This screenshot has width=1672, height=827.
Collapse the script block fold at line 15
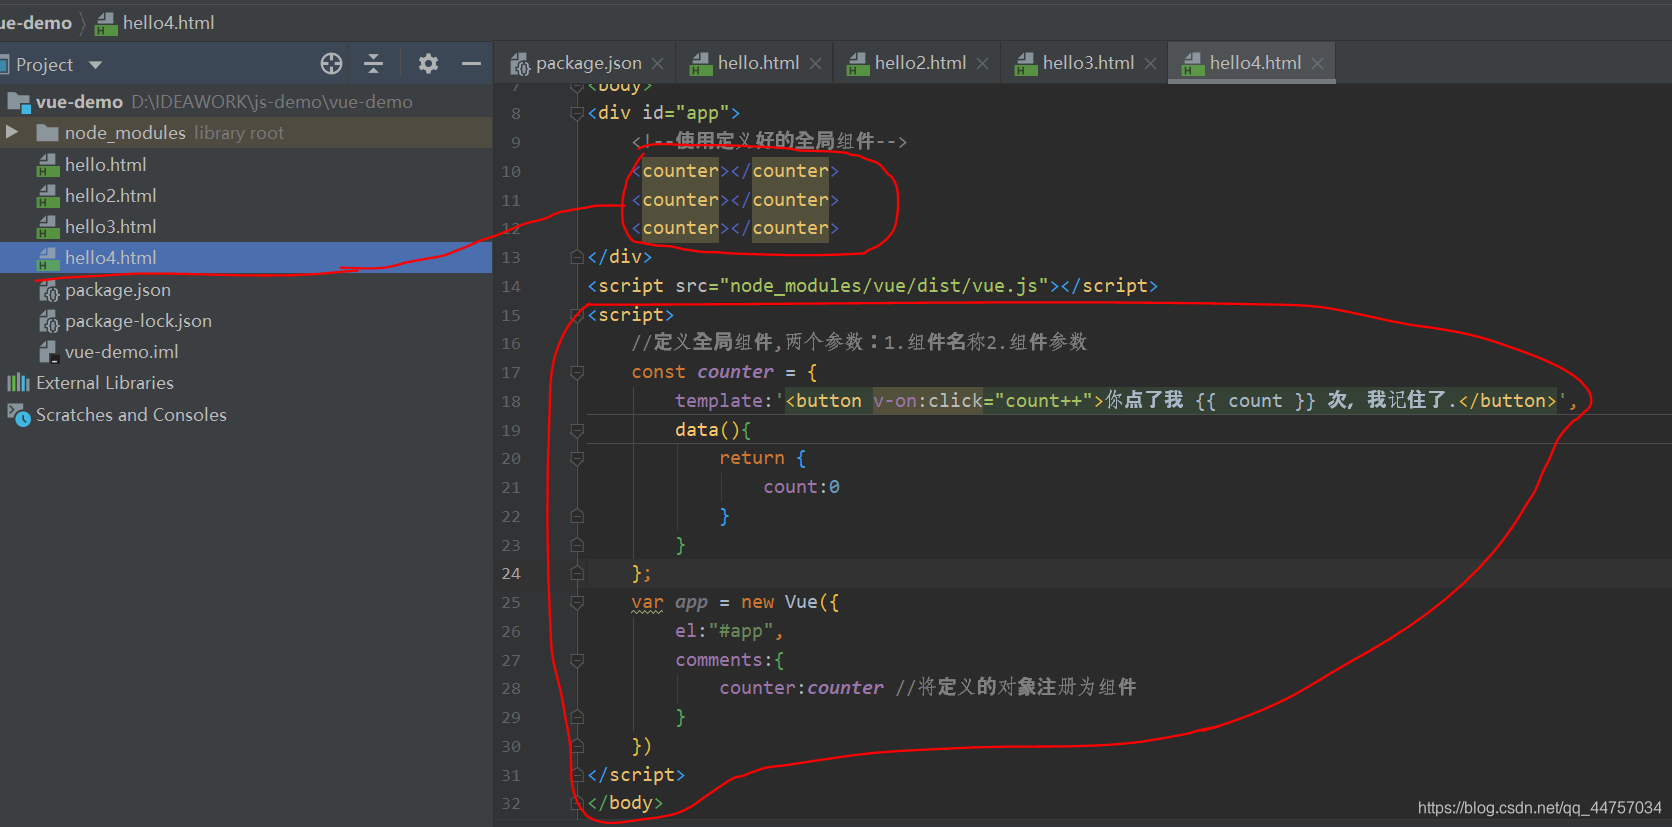pos(577,315)
